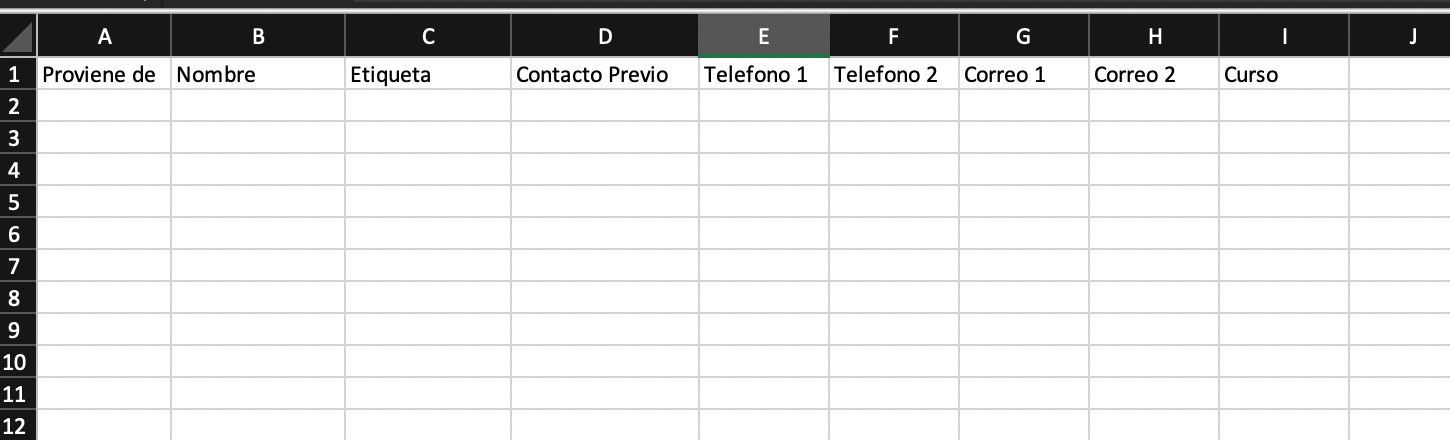
Task: Click the Select All corner triangle
Action: pyautogui.click(x=18, y=38)
